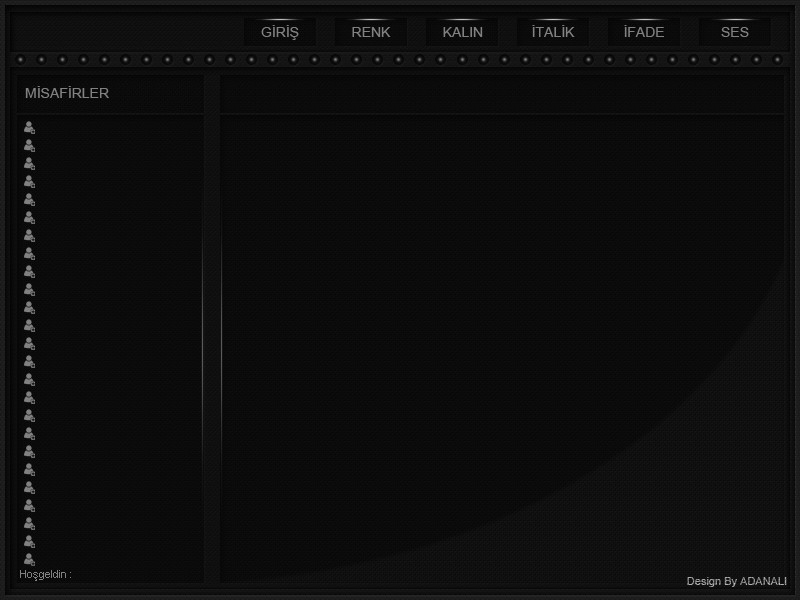Toggle KALIN bold text formatting

[462, 32]
